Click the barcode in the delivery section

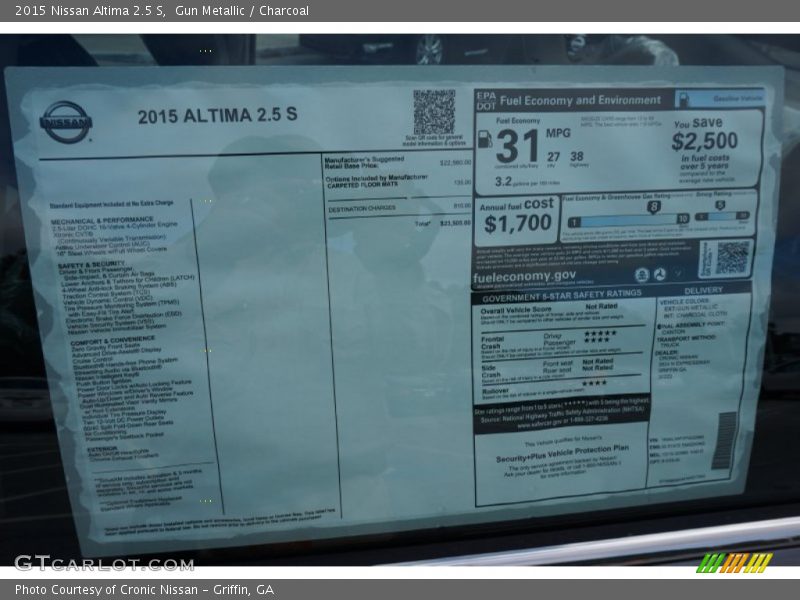tap(724, 441)
